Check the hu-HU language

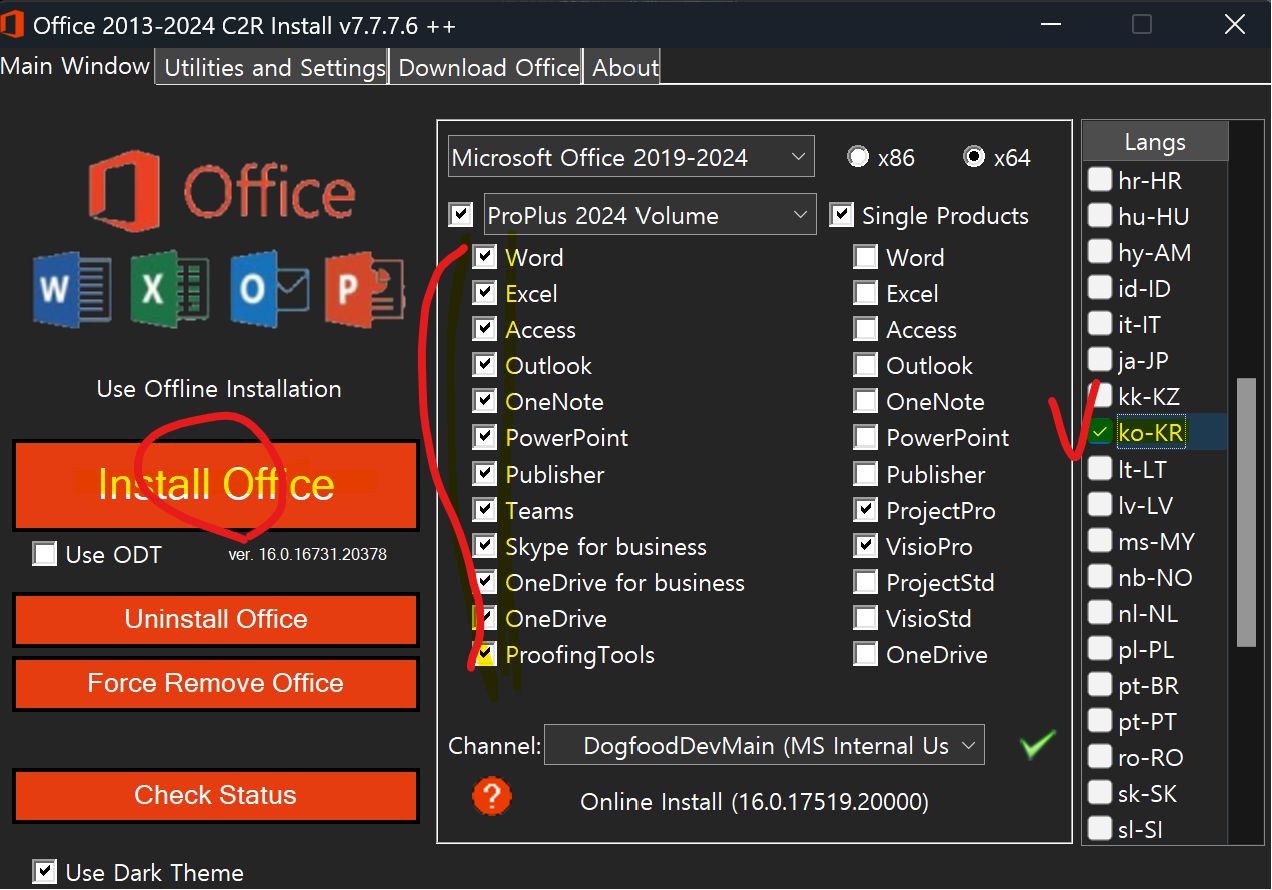tap(1100, 216)
